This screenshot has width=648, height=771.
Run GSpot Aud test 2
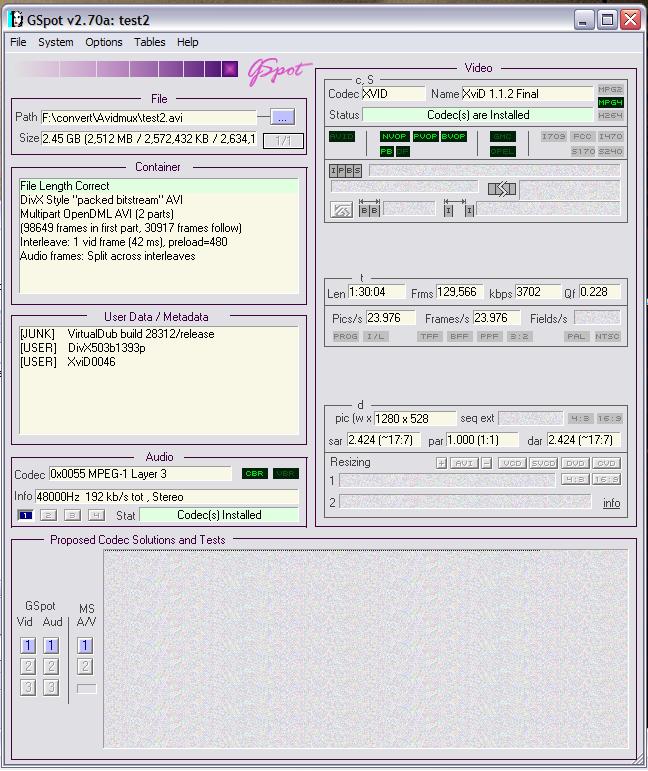click(51, 666)
